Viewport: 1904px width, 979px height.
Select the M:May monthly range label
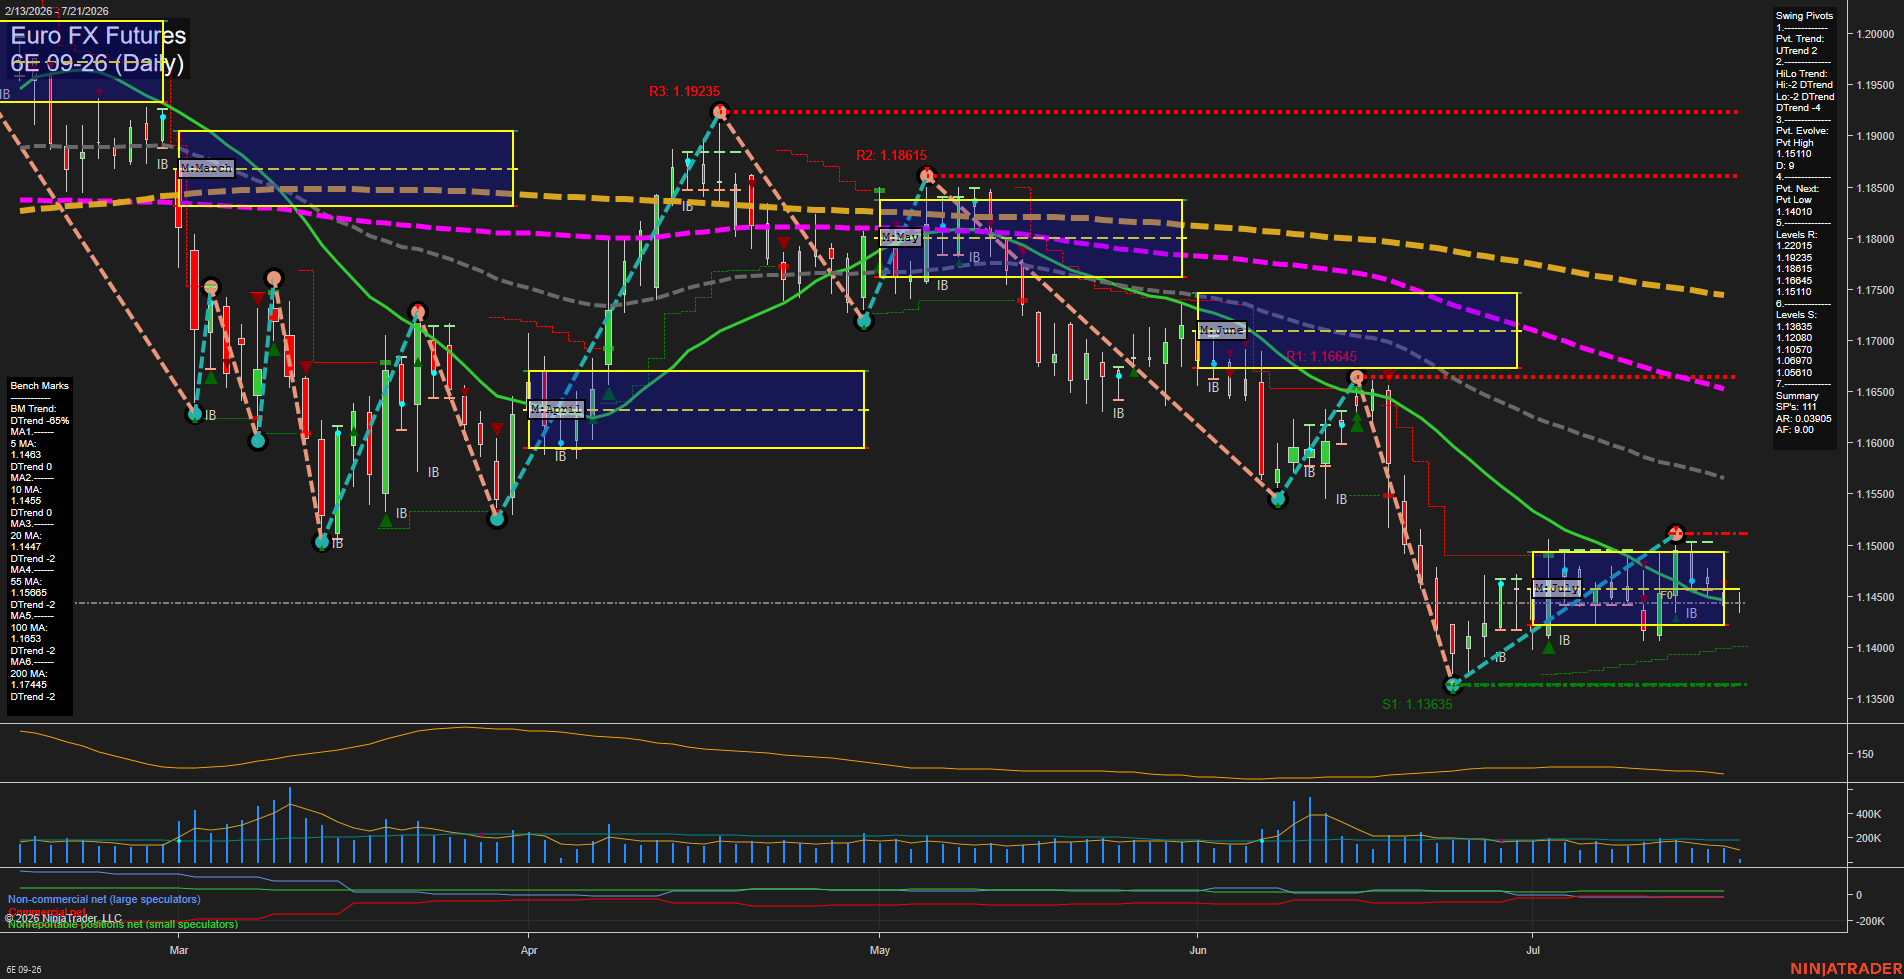click(x=900, y=238)
